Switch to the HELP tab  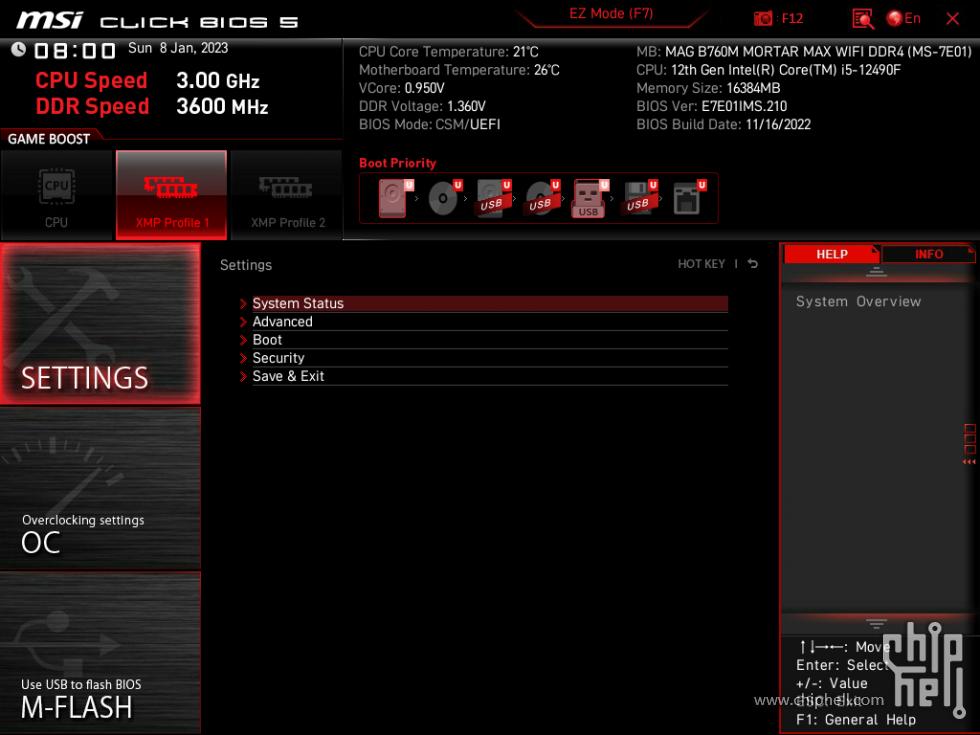tap(831, 253)
